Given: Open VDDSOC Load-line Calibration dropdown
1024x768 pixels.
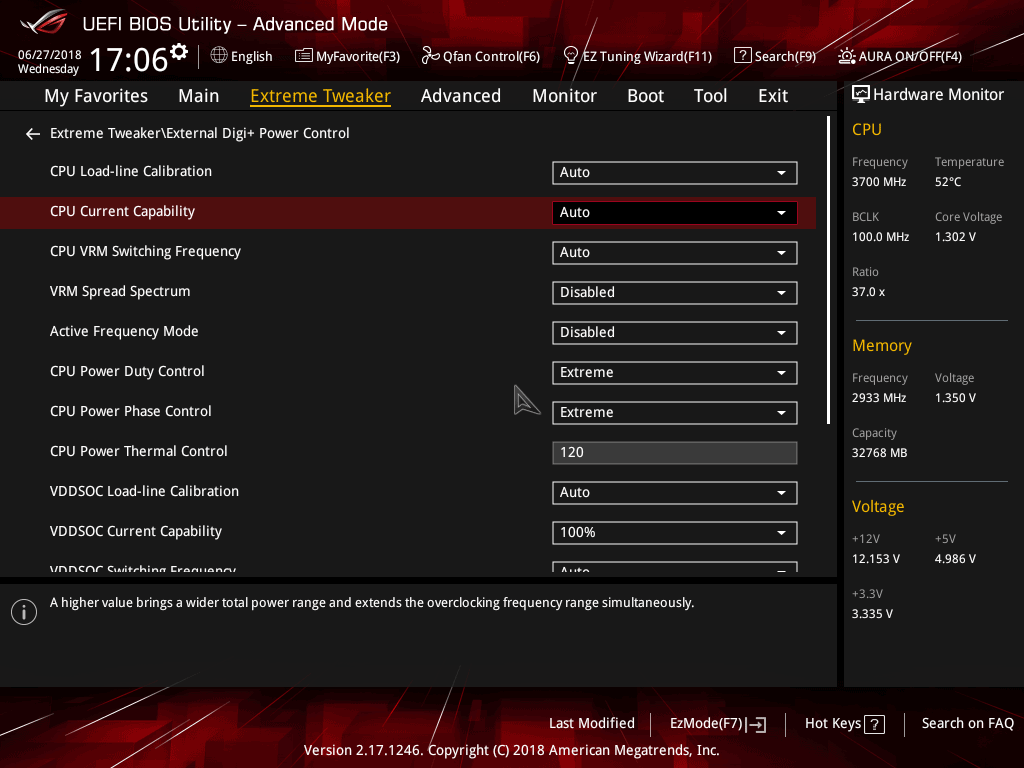Looking at the screenshot, I should pyautogui.click(x=675, y=492).
